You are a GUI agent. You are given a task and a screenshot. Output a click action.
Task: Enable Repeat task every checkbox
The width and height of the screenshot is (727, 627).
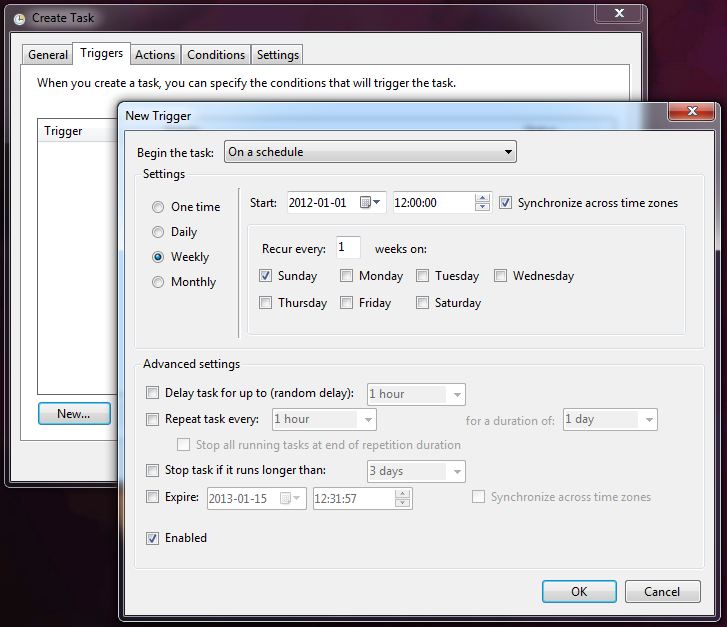tap(152, 419)
